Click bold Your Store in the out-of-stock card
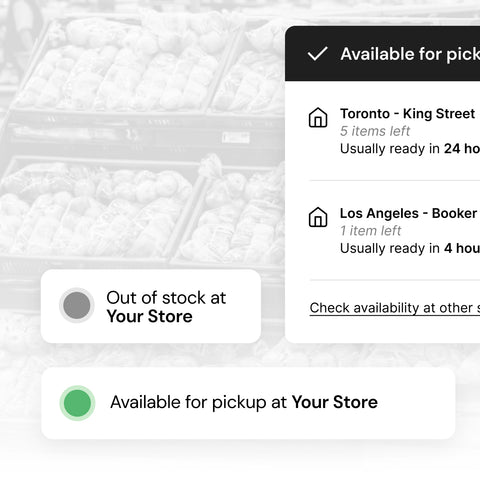The width and height of the screenshot is (480, 480). (149, 316)
